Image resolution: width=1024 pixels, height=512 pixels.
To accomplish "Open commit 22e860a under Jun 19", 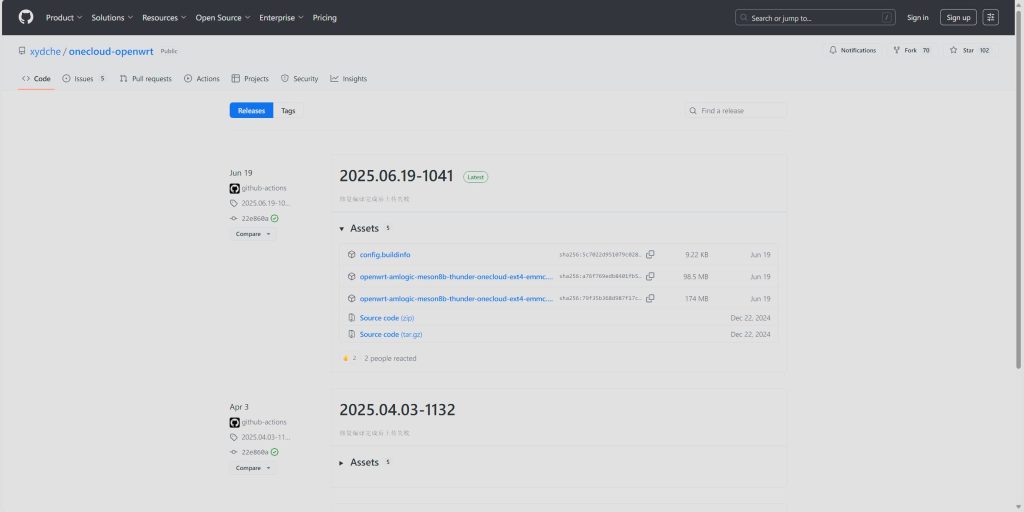I will coord(255,218).
